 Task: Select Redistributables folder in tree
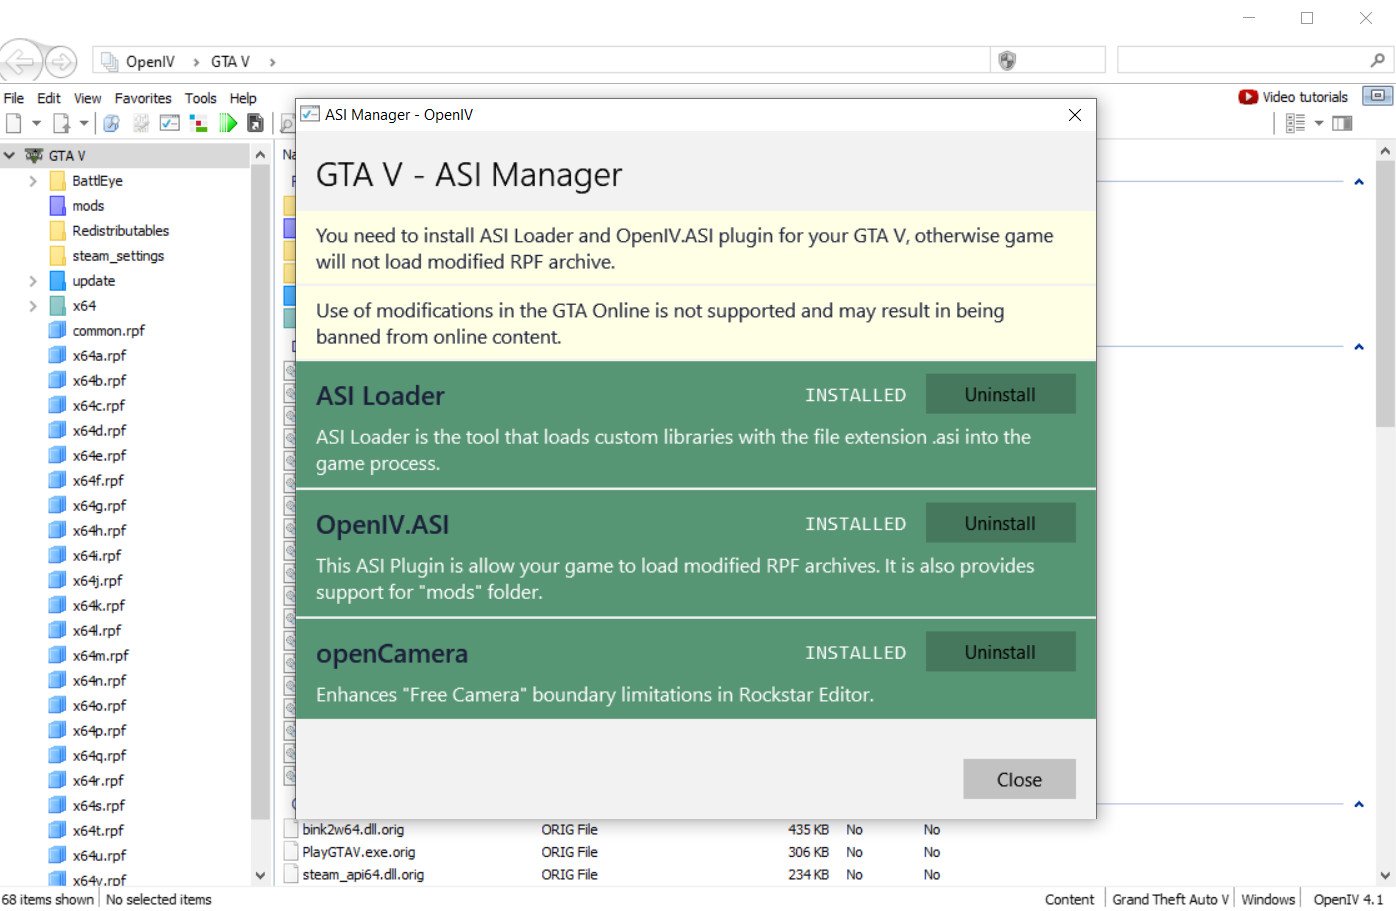click(120, 231)
